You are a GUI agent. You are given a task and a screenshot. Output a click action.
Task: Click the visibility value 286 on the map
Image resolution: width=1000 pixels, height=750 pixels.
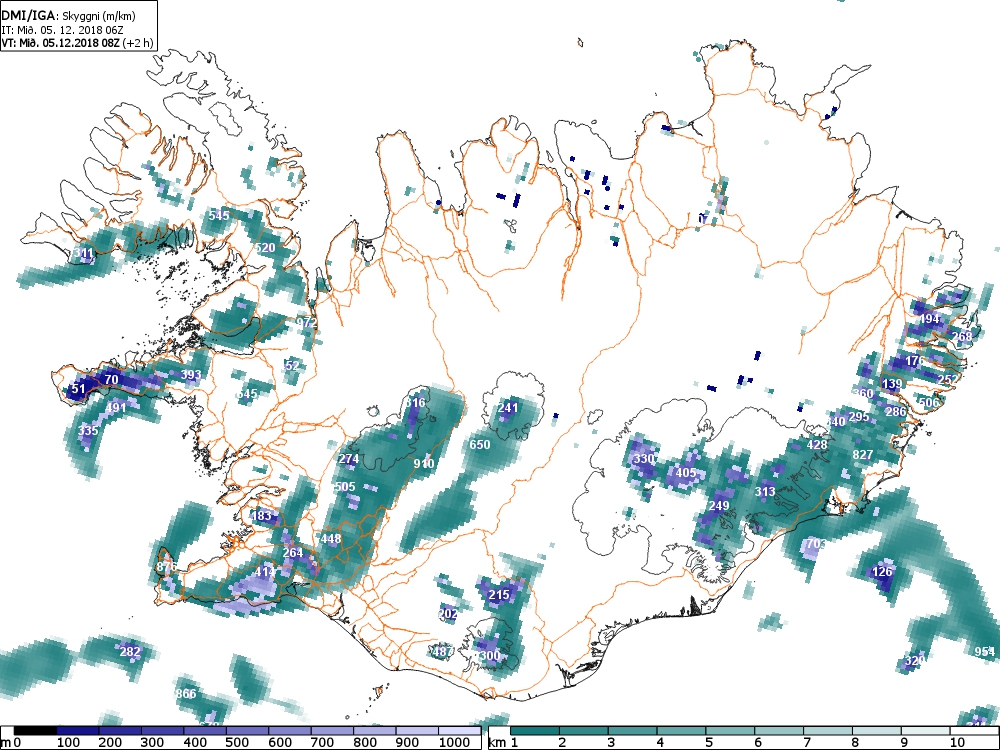coord(895,411)
